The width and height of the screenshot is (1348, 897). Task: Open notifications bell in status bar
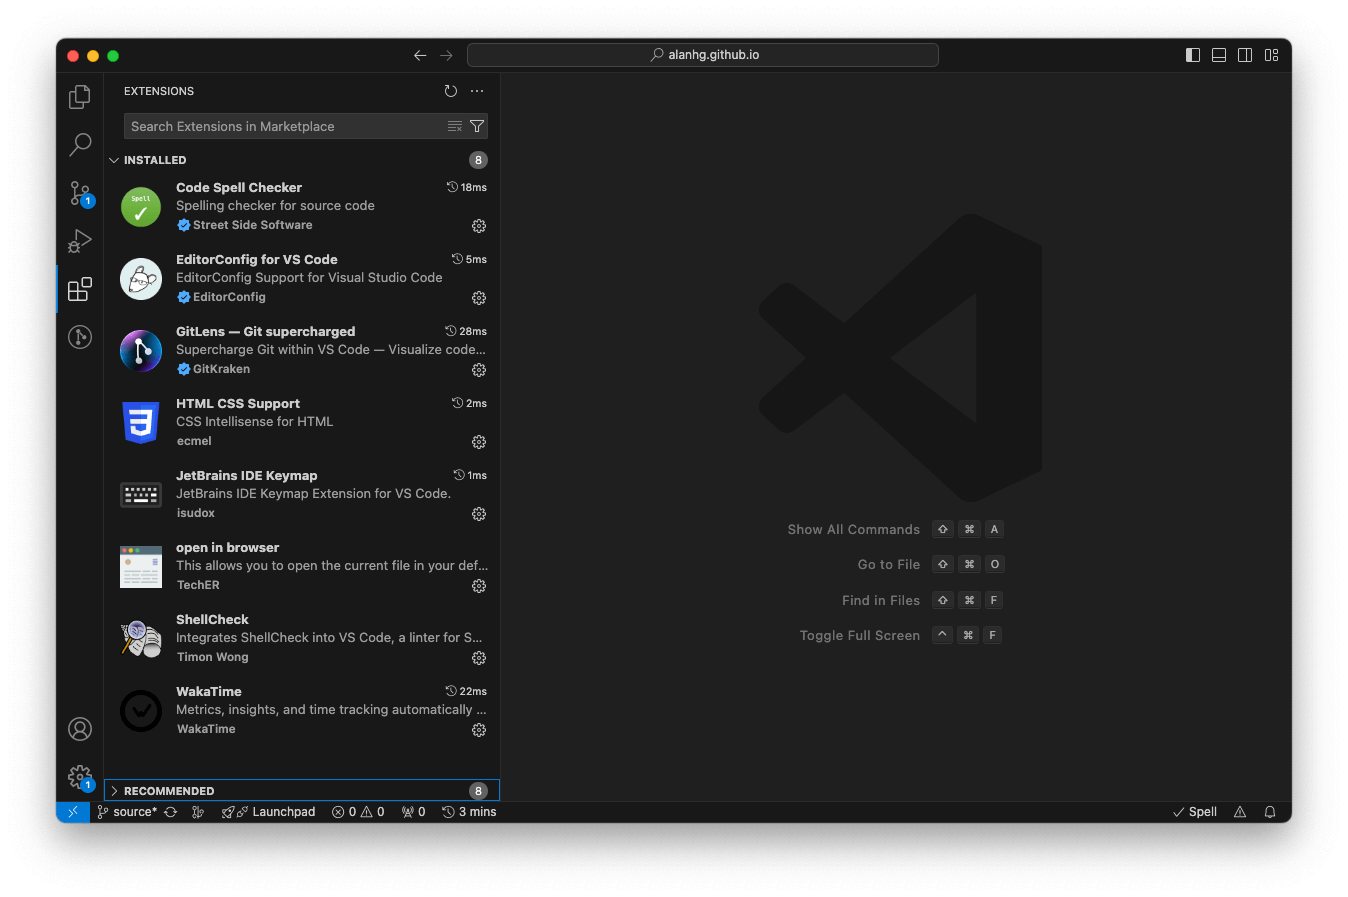[x=1270, y=812]
